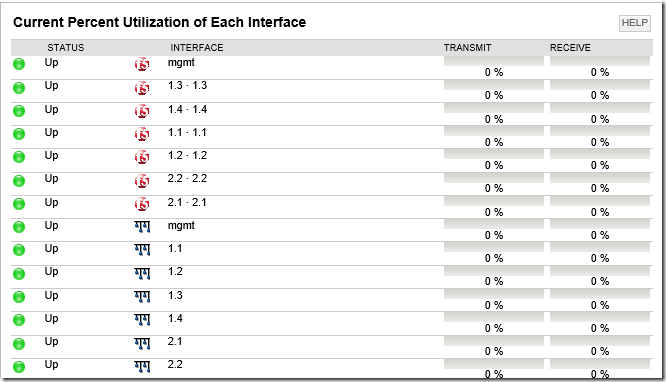Screen dimensions: 666x382
Task: Open the HELP button
Action: pos(635,23)
